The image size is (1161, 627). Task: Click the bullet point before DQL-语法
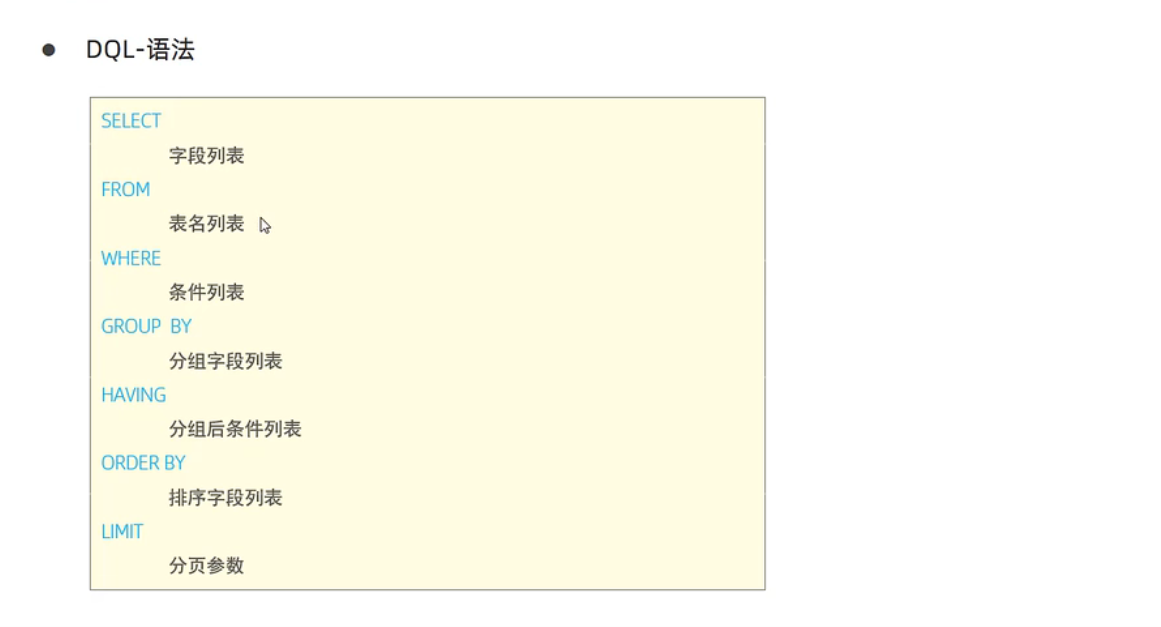[48, 51]
